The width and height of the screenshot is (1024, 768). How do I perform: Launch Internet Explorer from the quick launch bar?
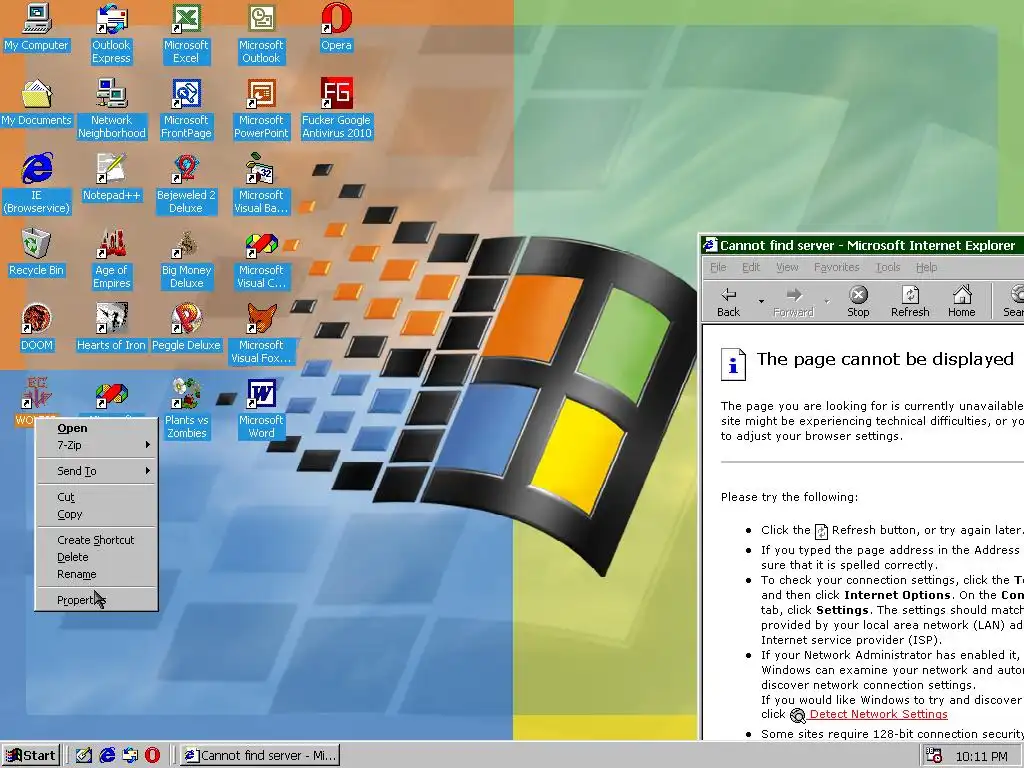[107, 756]
